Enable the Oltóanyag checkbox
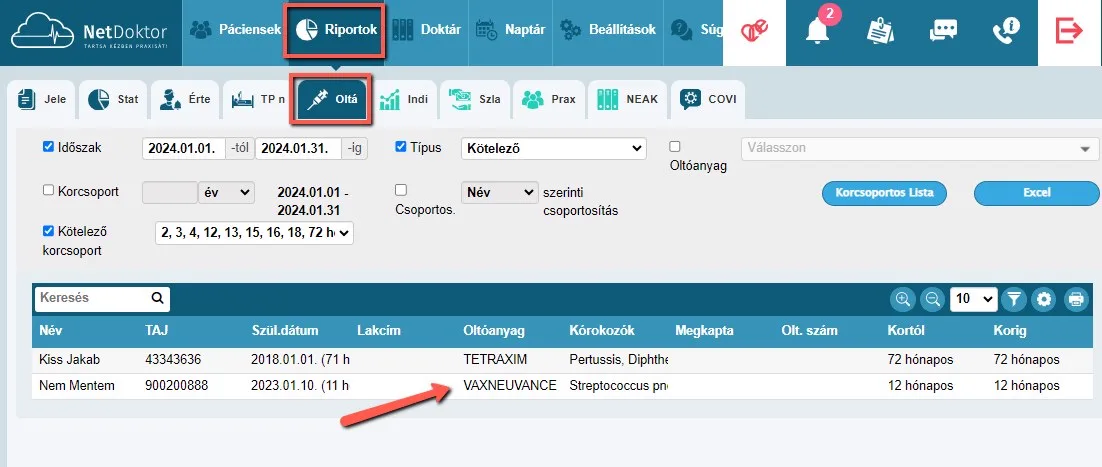1102x467 pixels. click(x=675, y=146)
